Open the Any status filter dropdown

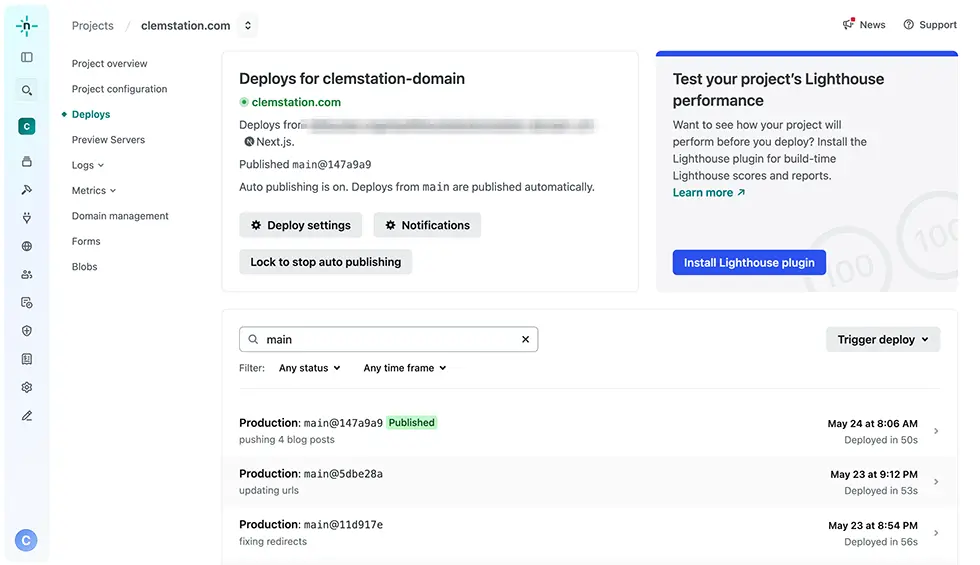(309, 368)
